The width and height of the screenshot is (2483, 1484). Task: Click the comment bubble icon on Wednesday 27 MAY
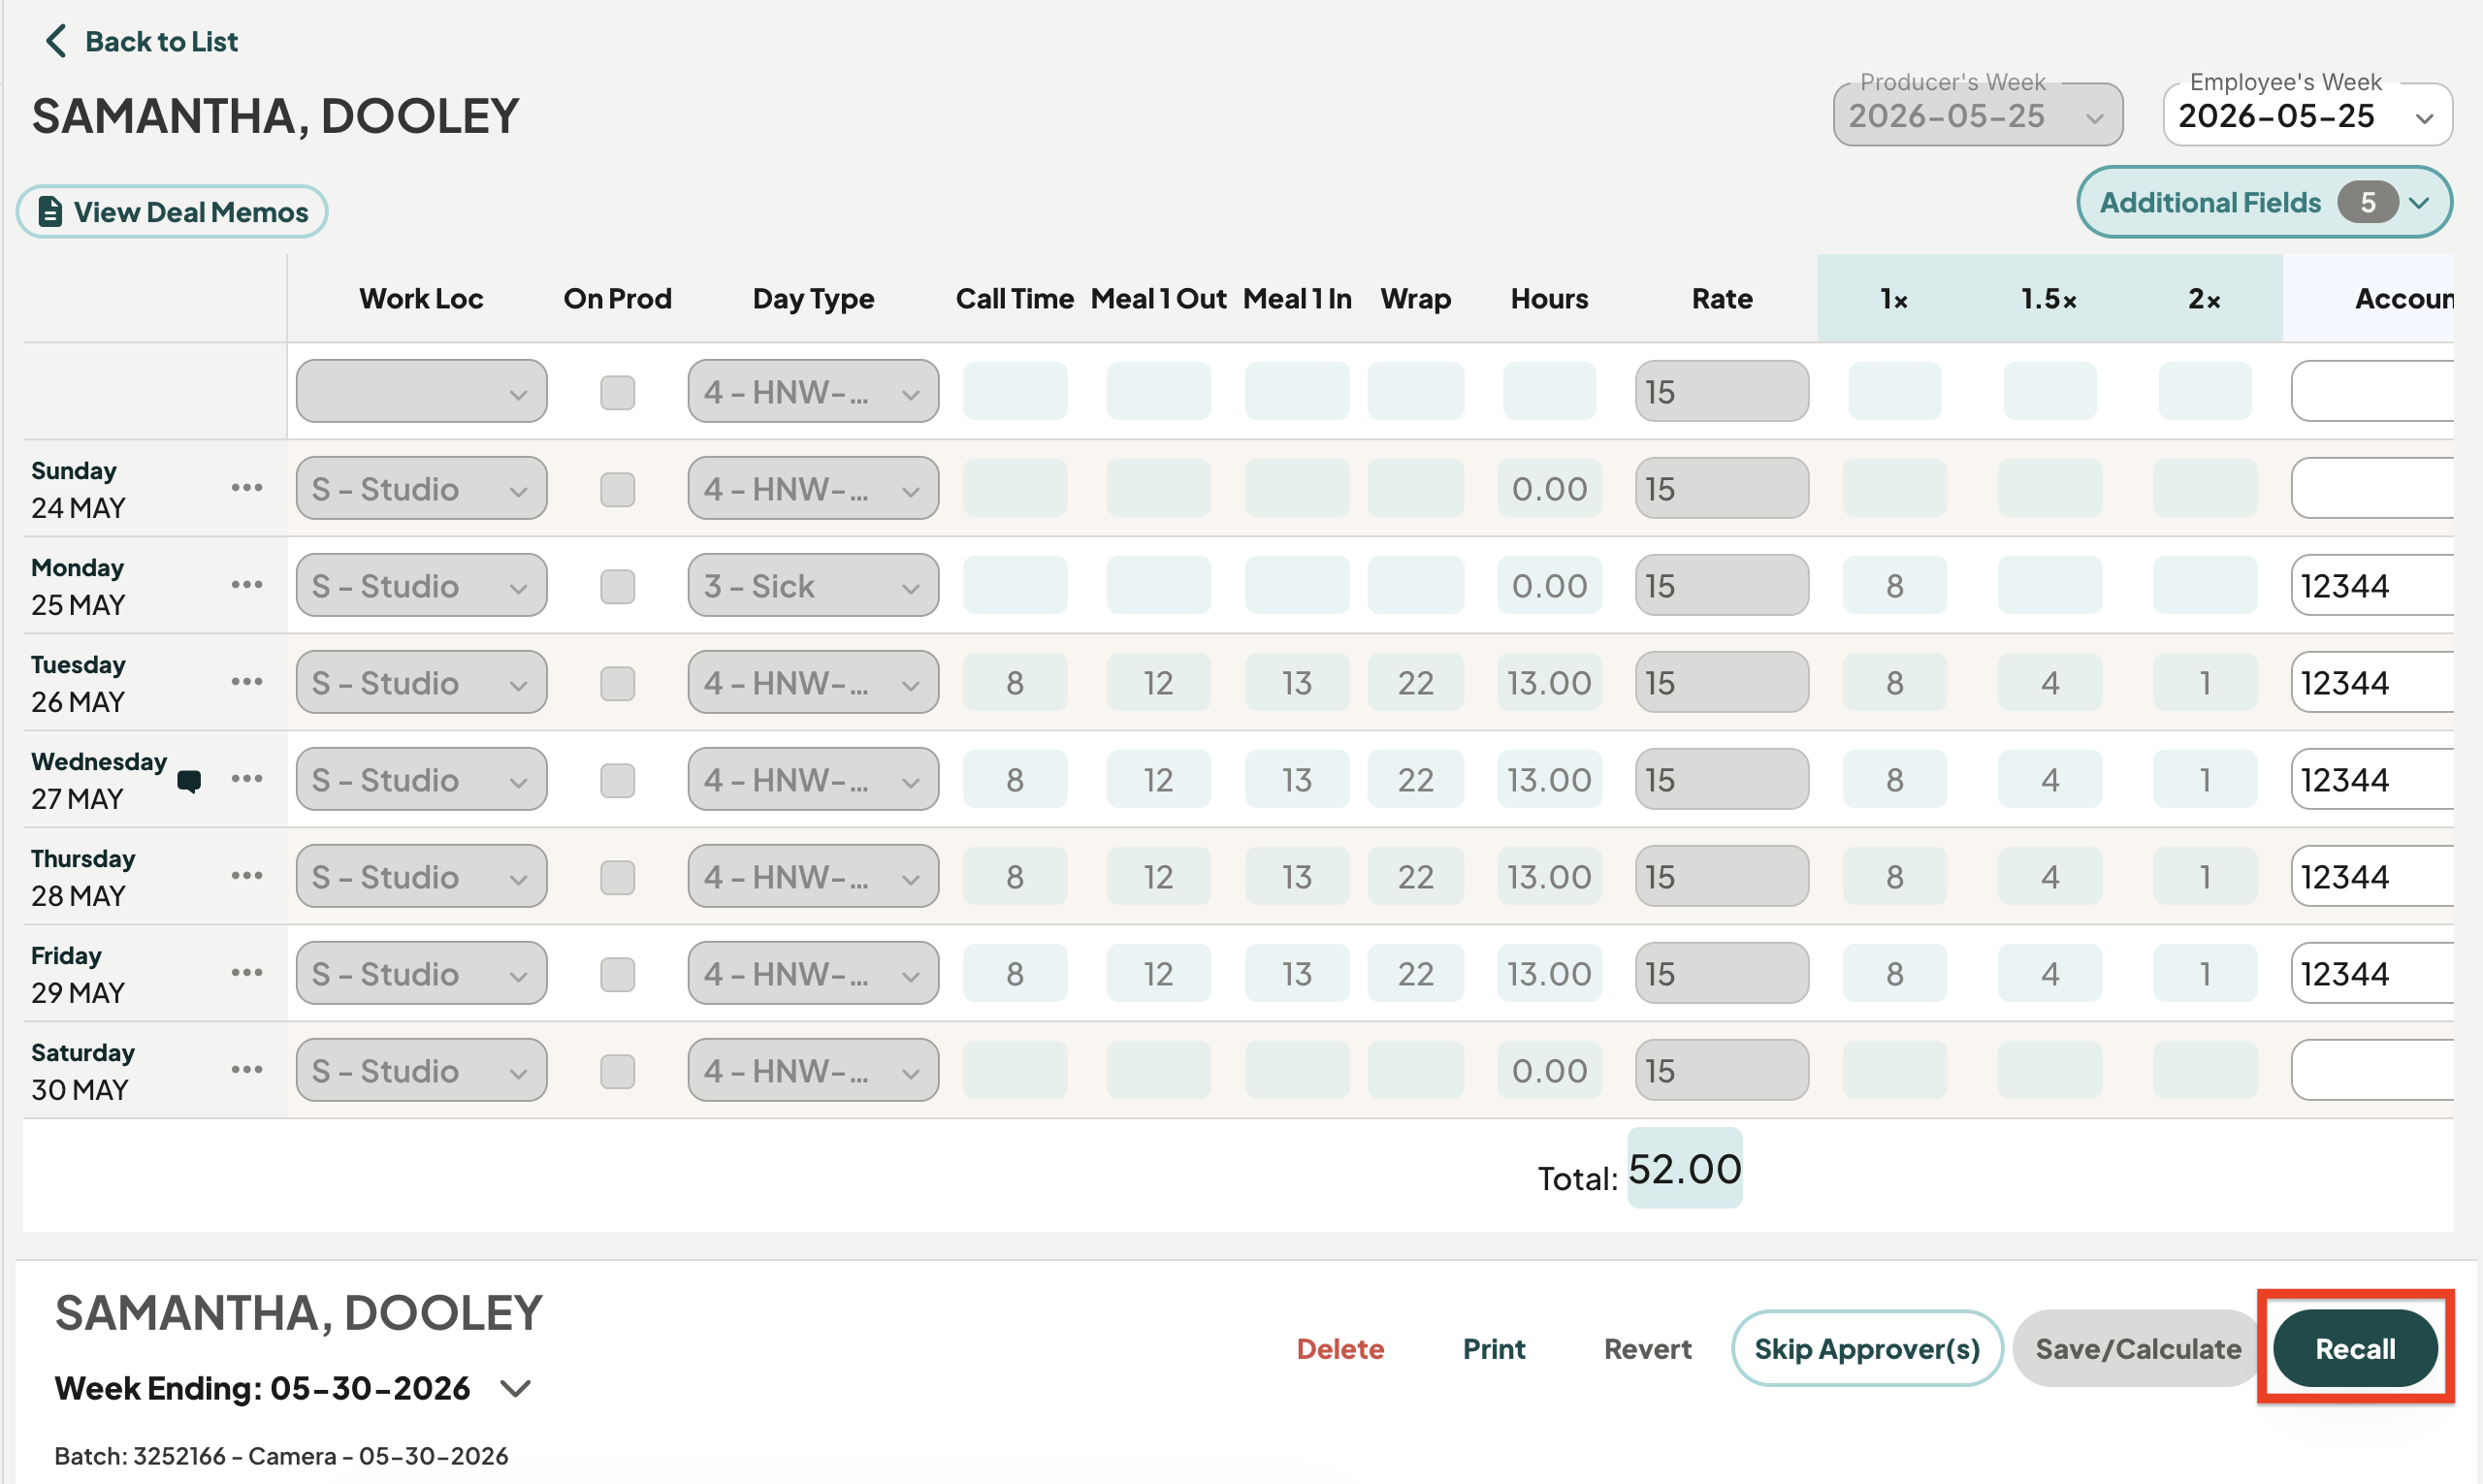click(189, 781)
